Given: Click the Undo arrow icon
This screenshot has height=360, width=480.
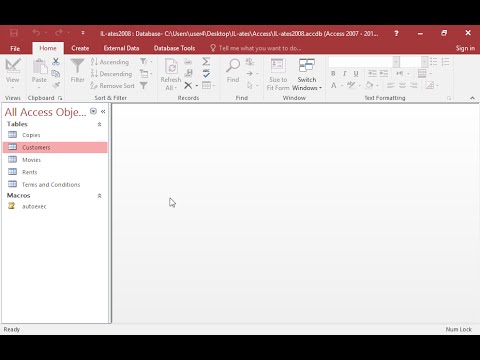Looking at the screenshot, I should coord(36,33).
